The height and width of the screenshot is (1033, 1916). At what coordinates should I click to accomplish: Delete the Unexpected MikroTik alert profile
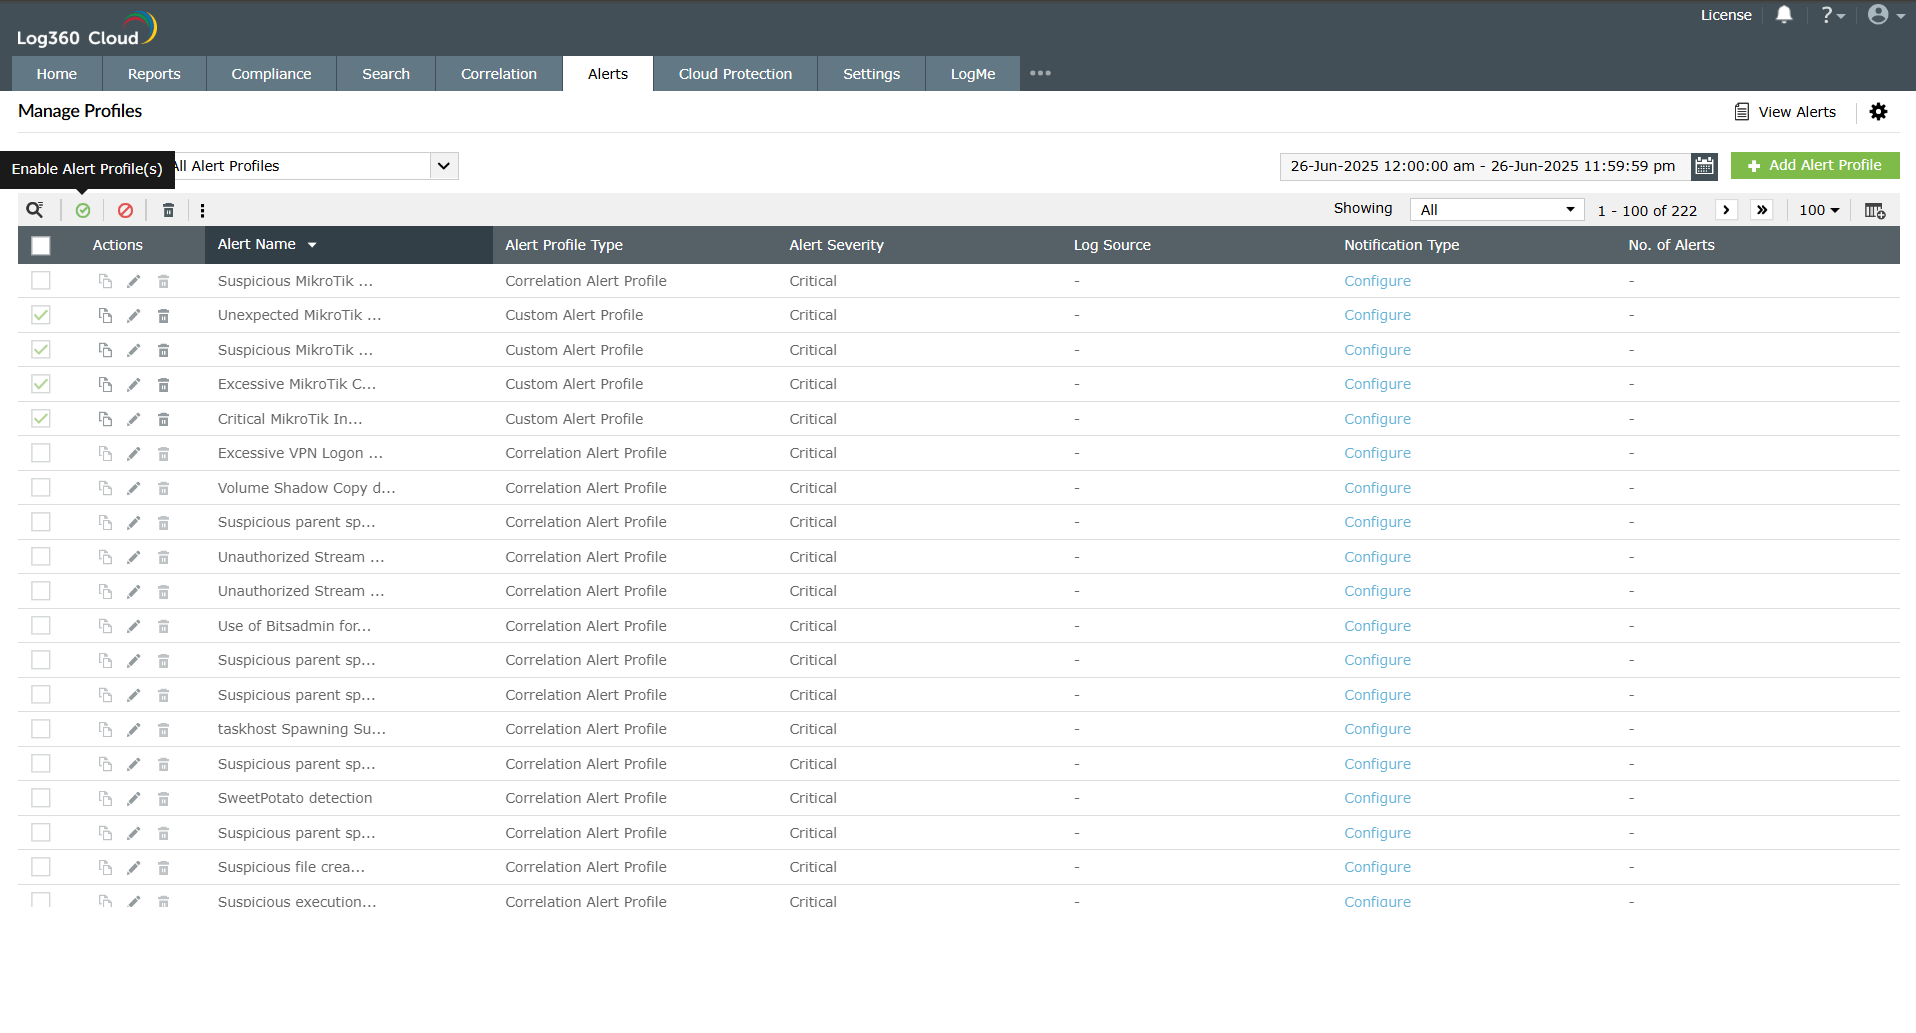(163, 315)
